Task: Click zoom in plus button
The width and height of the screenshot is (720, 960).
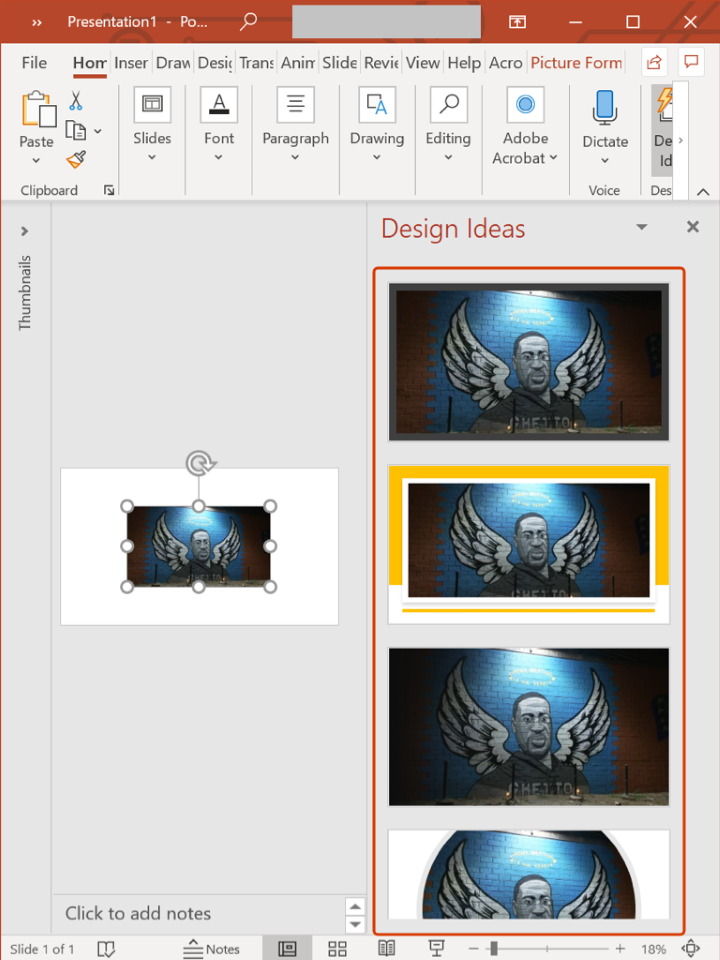Action: 620,949
